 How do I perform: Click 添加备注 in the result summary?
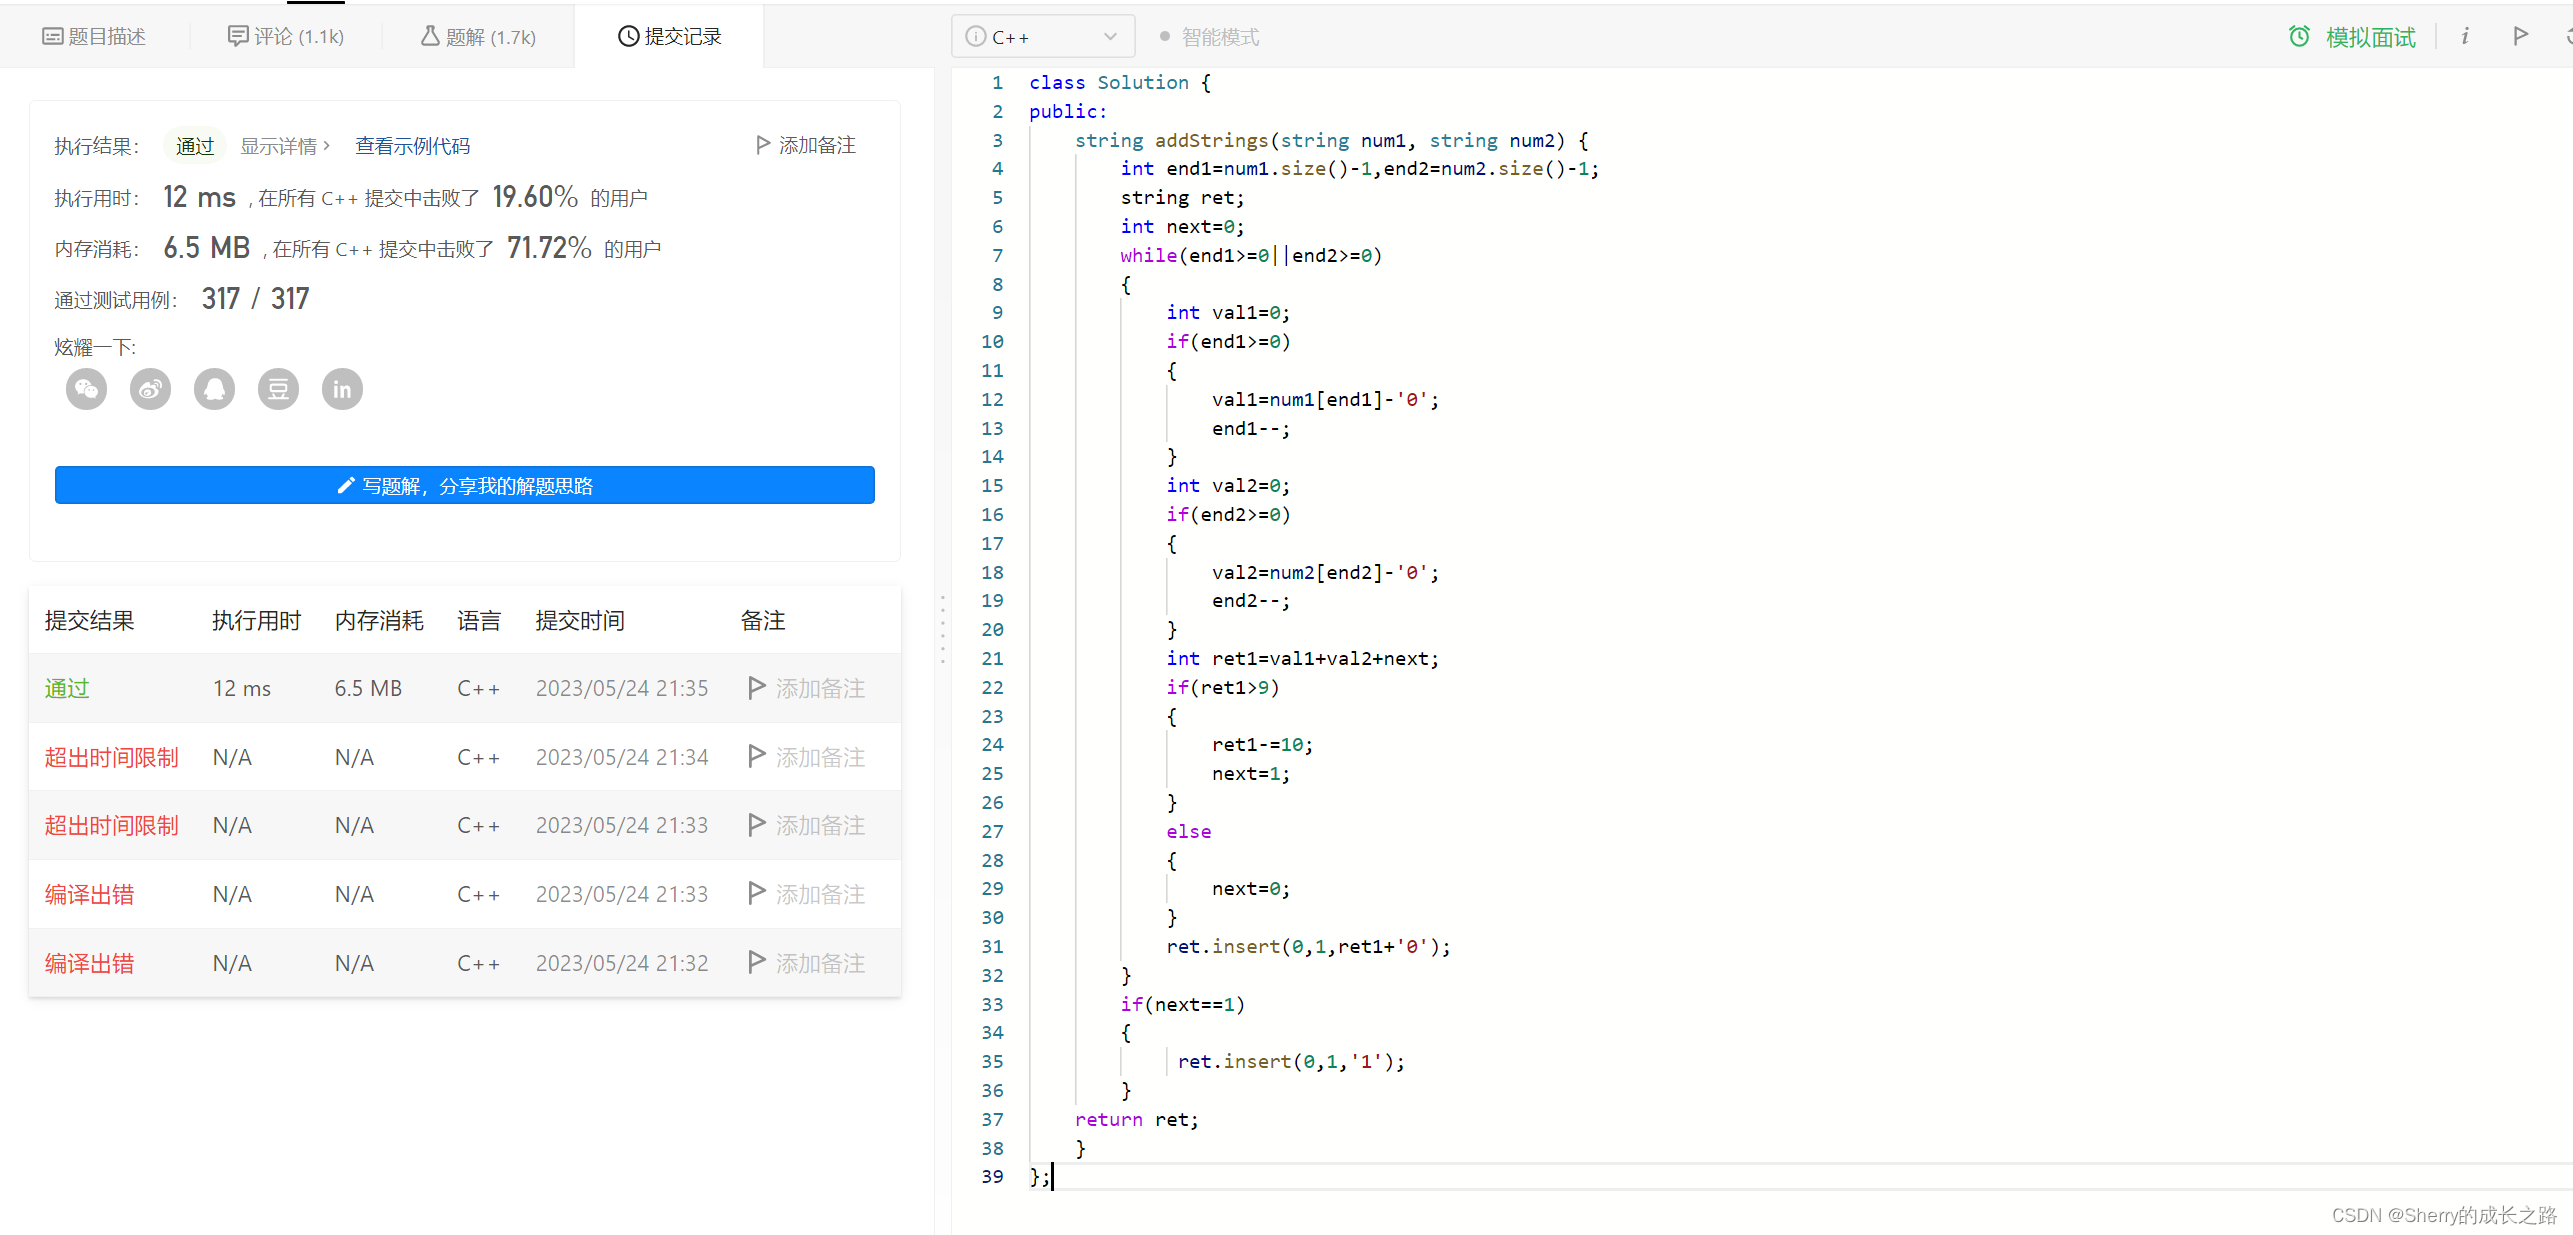pos(806,145)
